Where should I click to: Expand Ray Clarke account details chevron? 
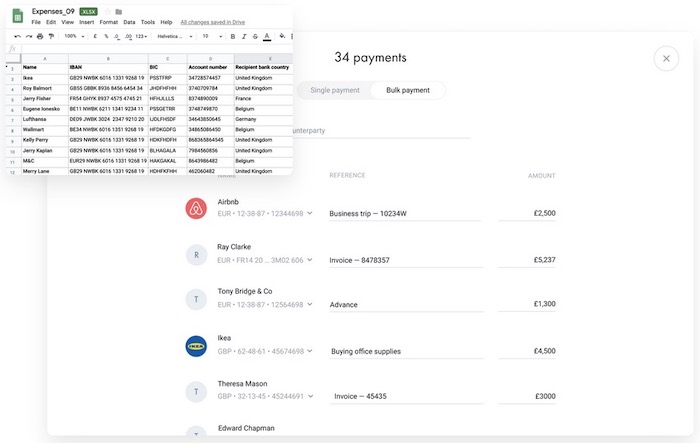(x=310, y=260)
